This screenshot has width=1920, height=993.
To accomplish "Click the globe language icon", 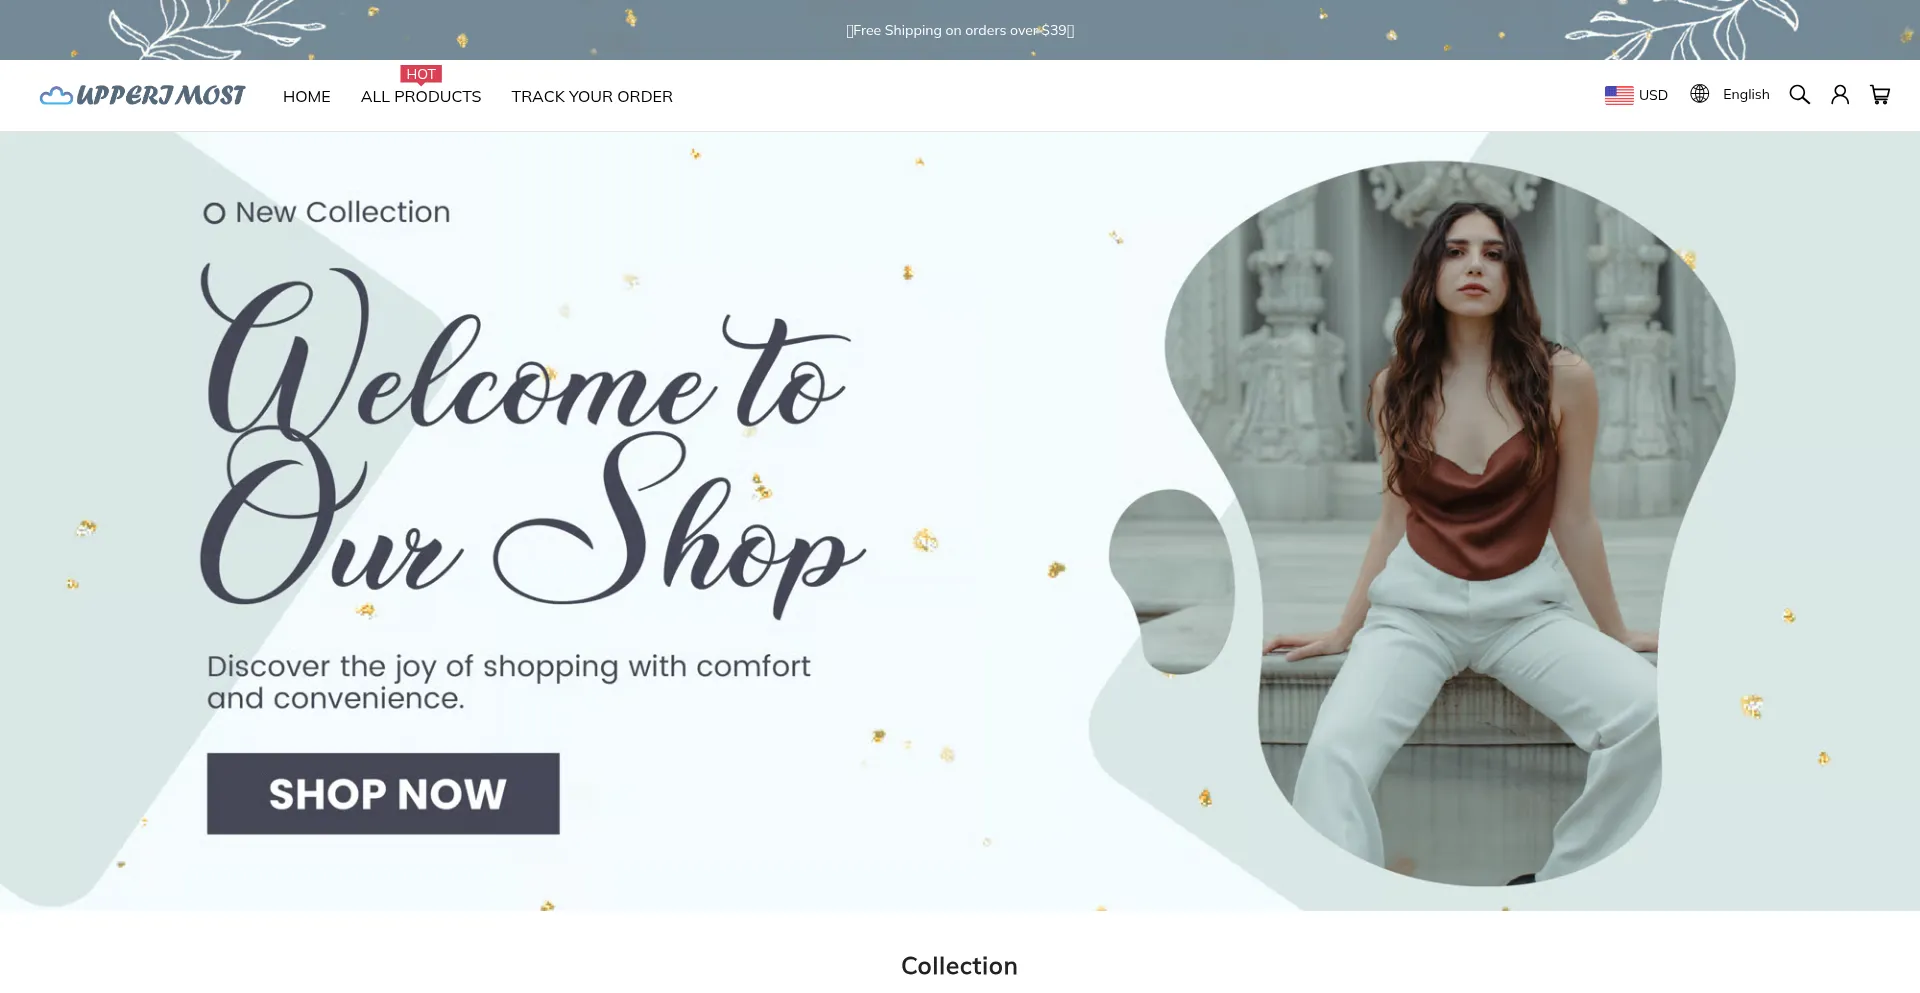I will click(x=1699, y=94).
